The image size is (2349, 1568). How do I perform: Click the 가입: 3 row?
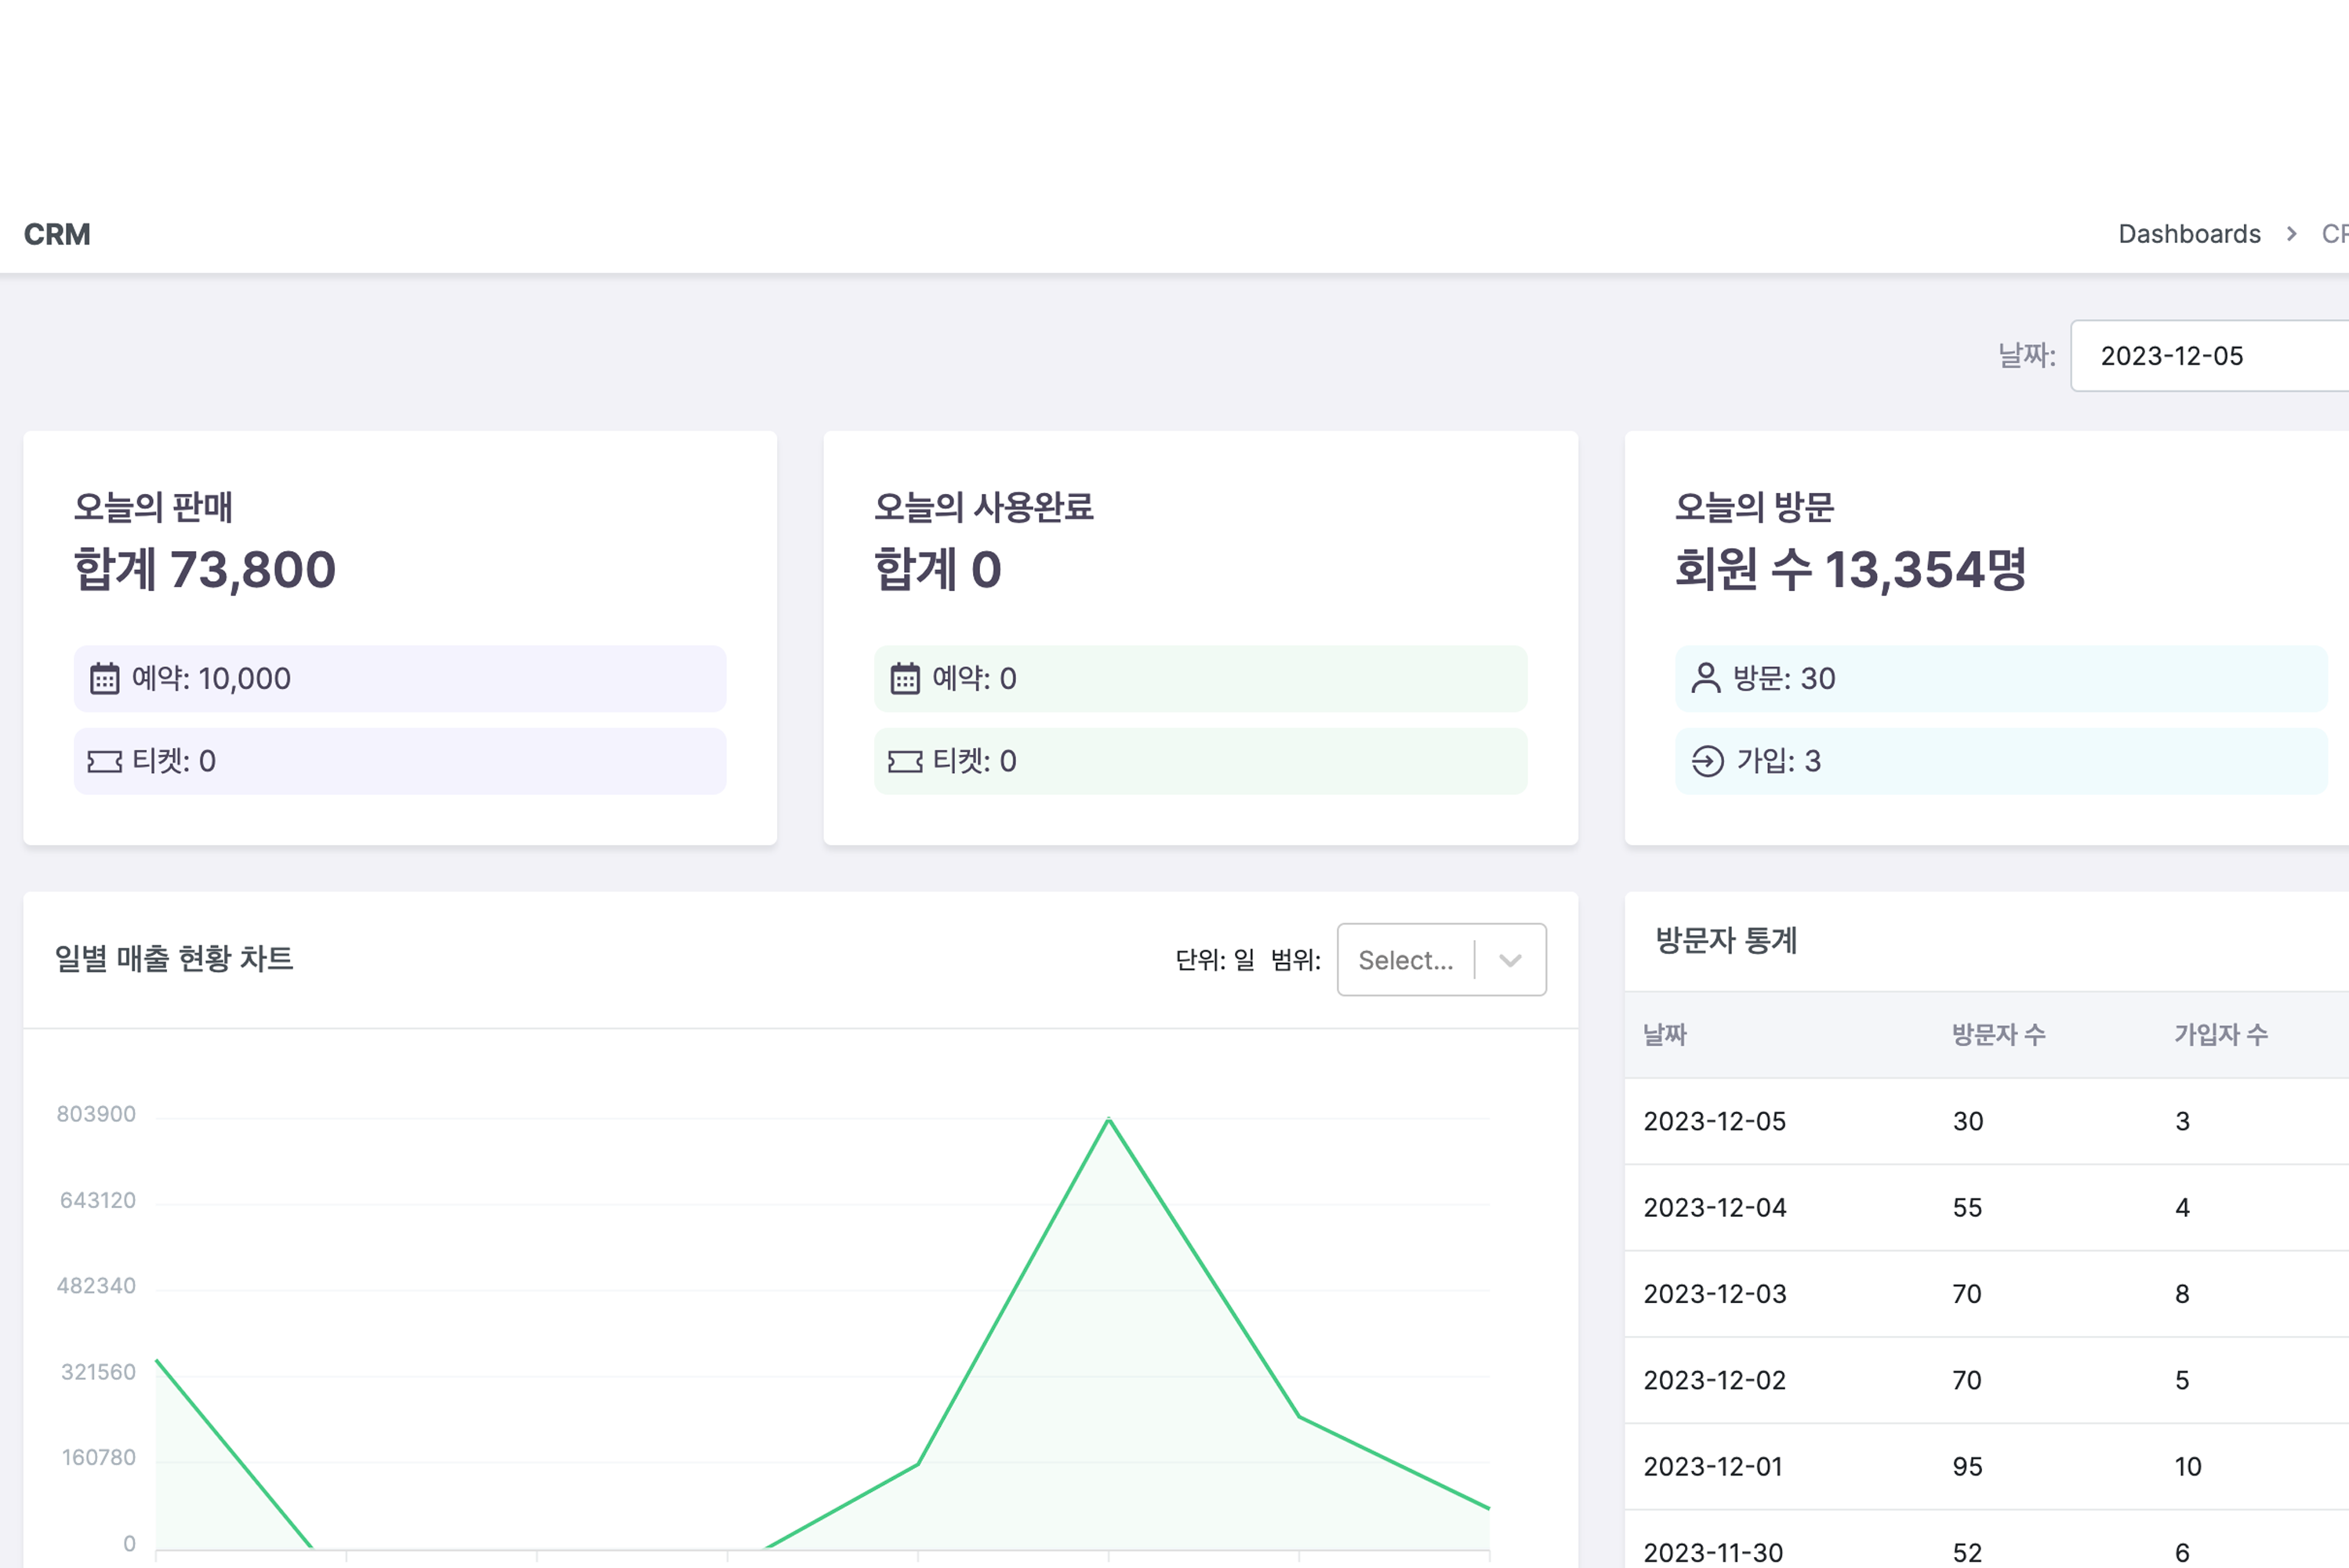(2002, 762)
